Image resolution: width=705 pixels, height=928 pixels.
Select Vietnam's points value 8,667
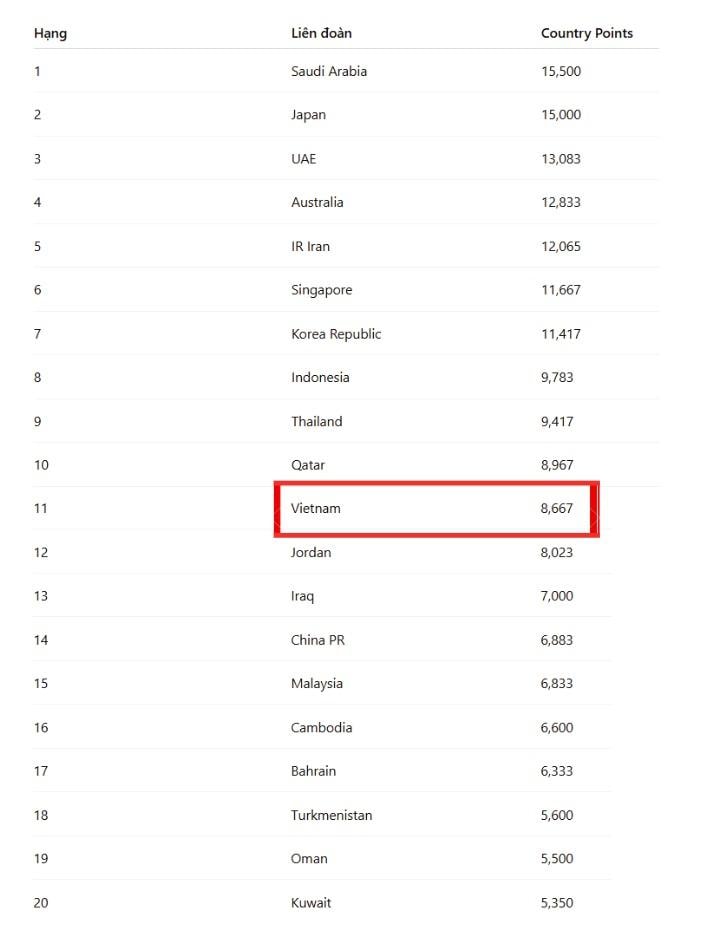[557, 508]
